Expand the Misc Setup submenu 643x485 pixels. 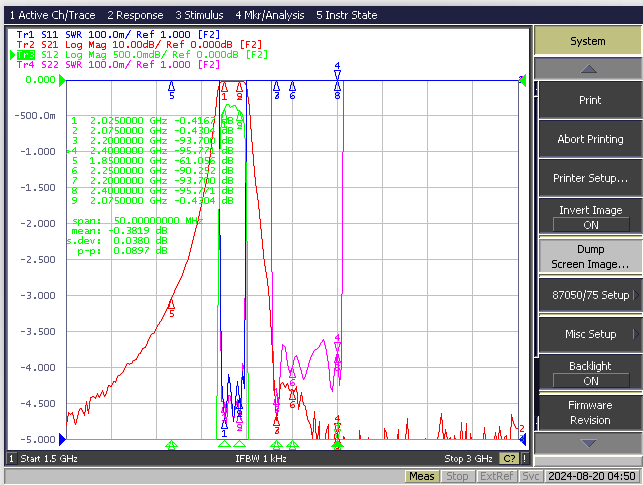(x=590, y=334)
